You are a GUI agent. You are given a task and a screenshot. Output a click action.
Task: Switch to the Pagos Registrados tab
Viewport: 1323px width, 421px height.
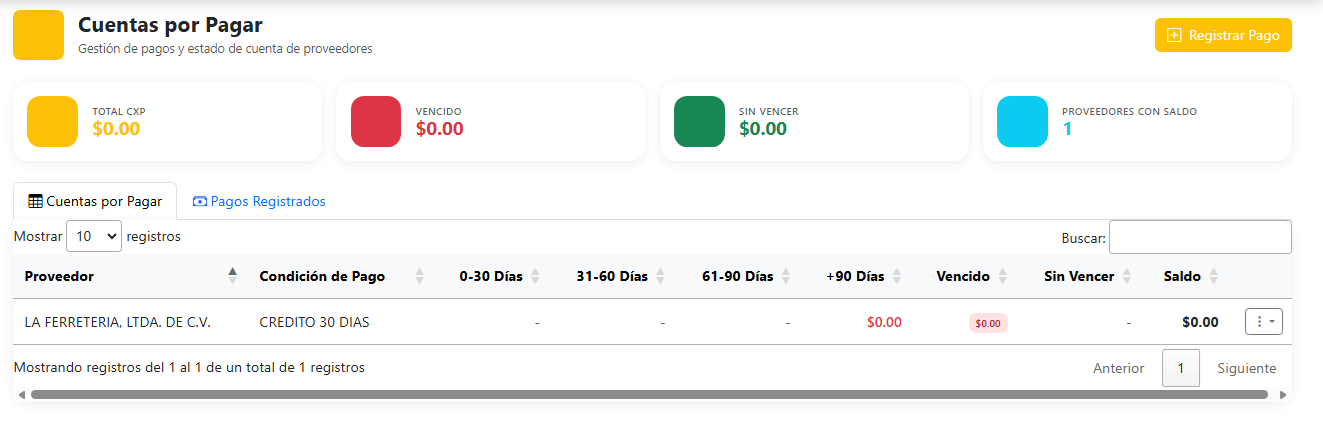(x=259, y=201)
